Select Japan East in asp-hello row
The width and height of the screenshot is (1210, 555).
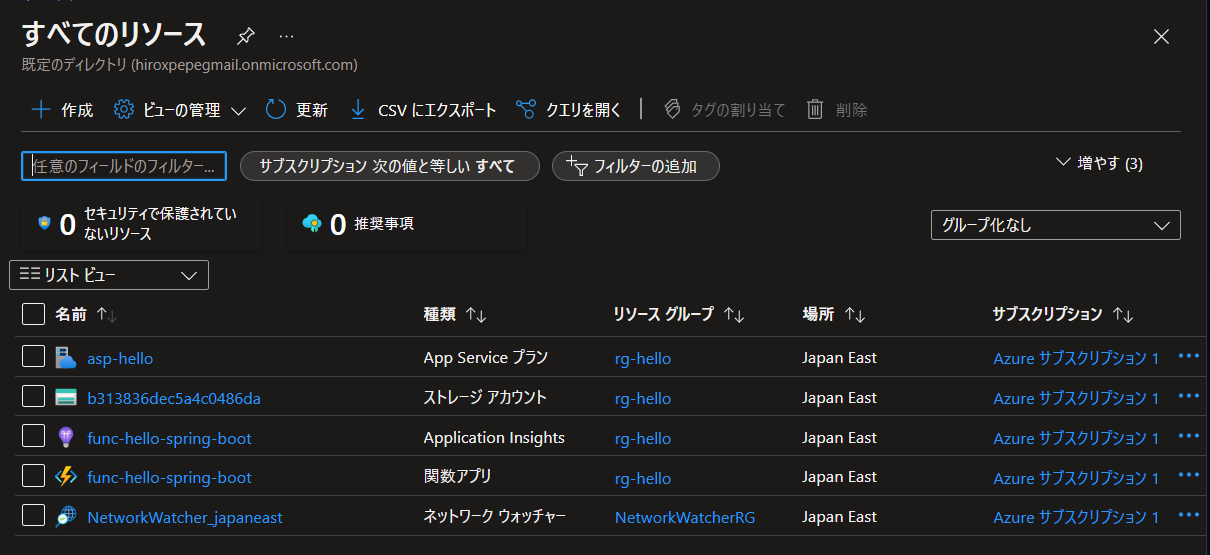click(x=839, y=358)
